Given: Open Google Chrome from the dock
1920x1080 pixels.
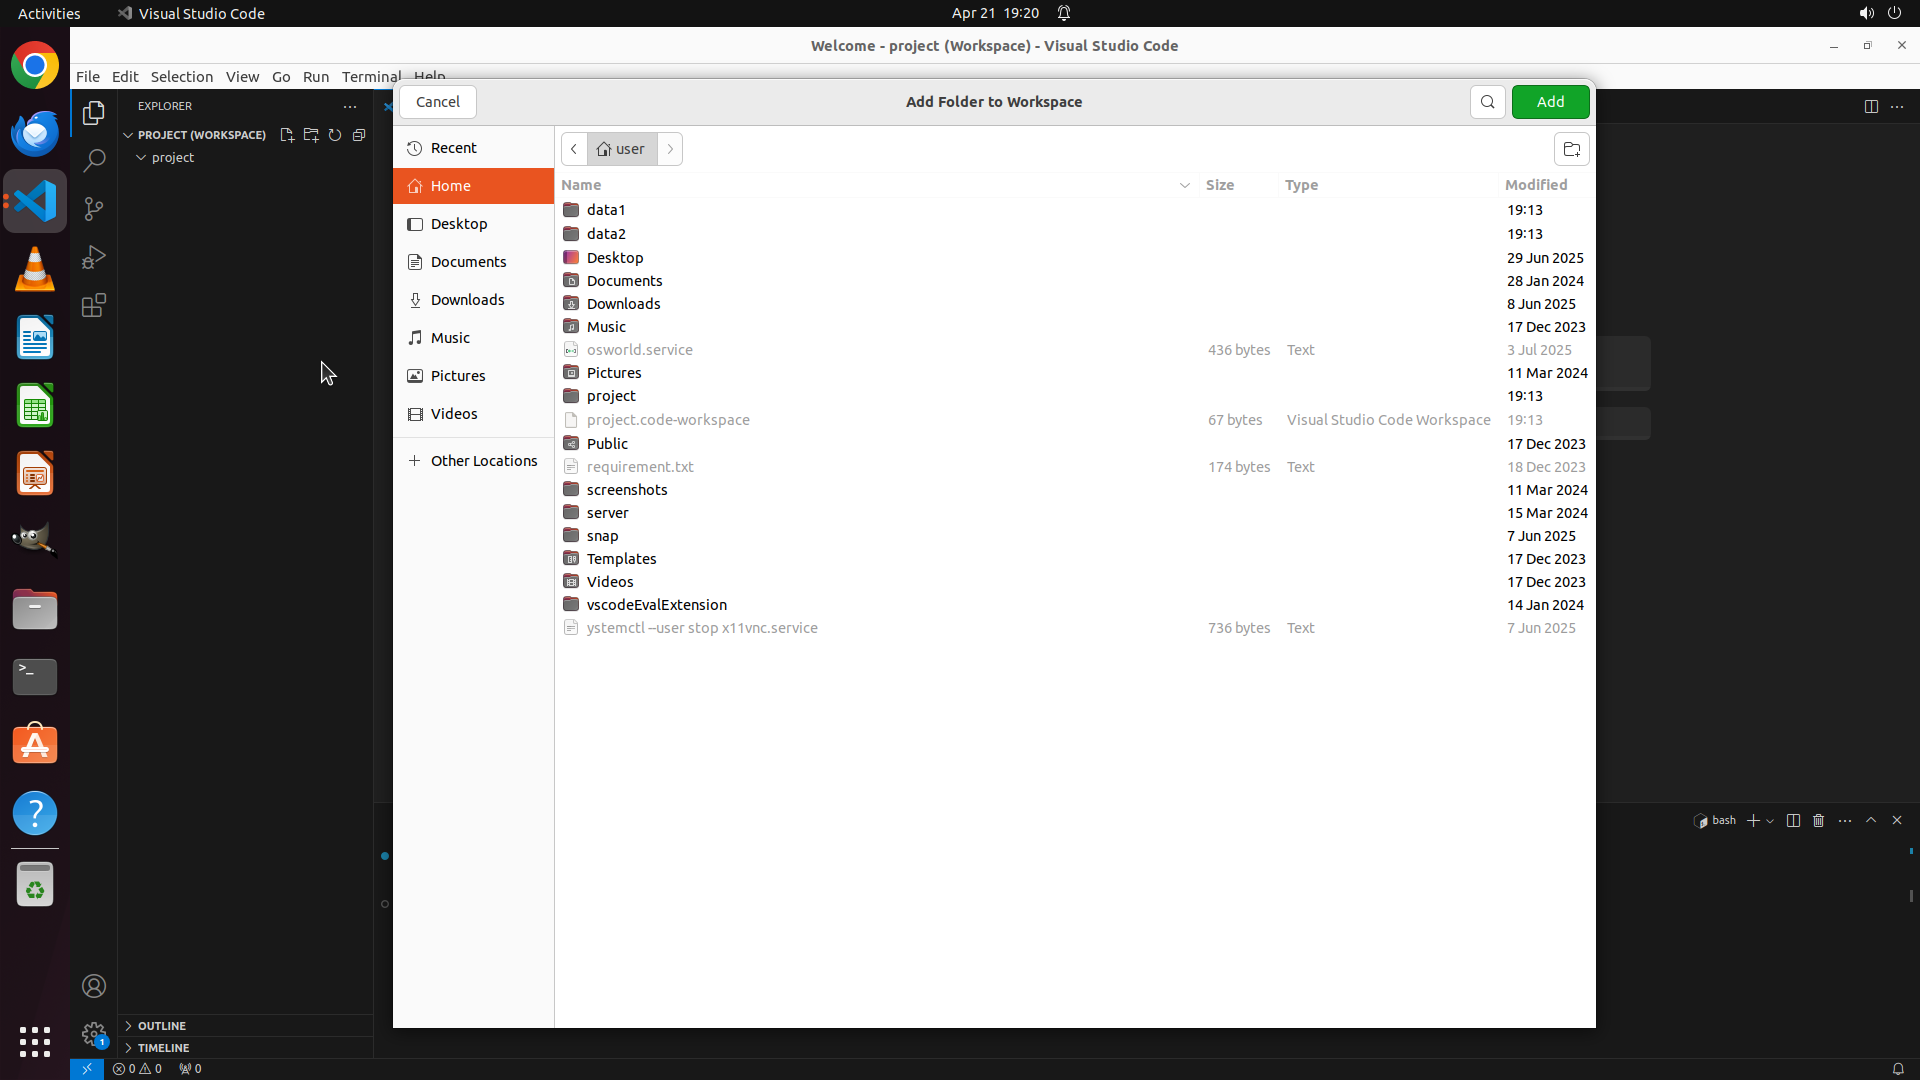Looking at the screenshot, I should click(35, 67).
